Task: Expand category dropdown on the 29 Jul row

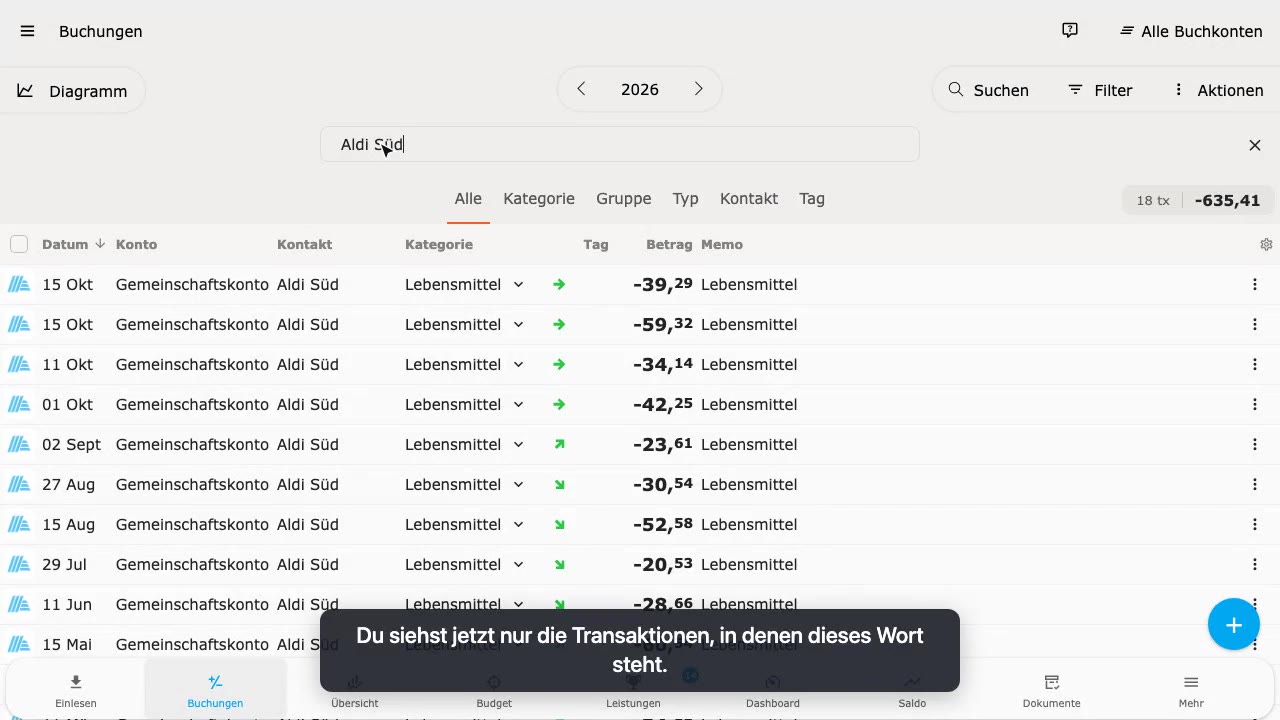Action: [518, 564]
